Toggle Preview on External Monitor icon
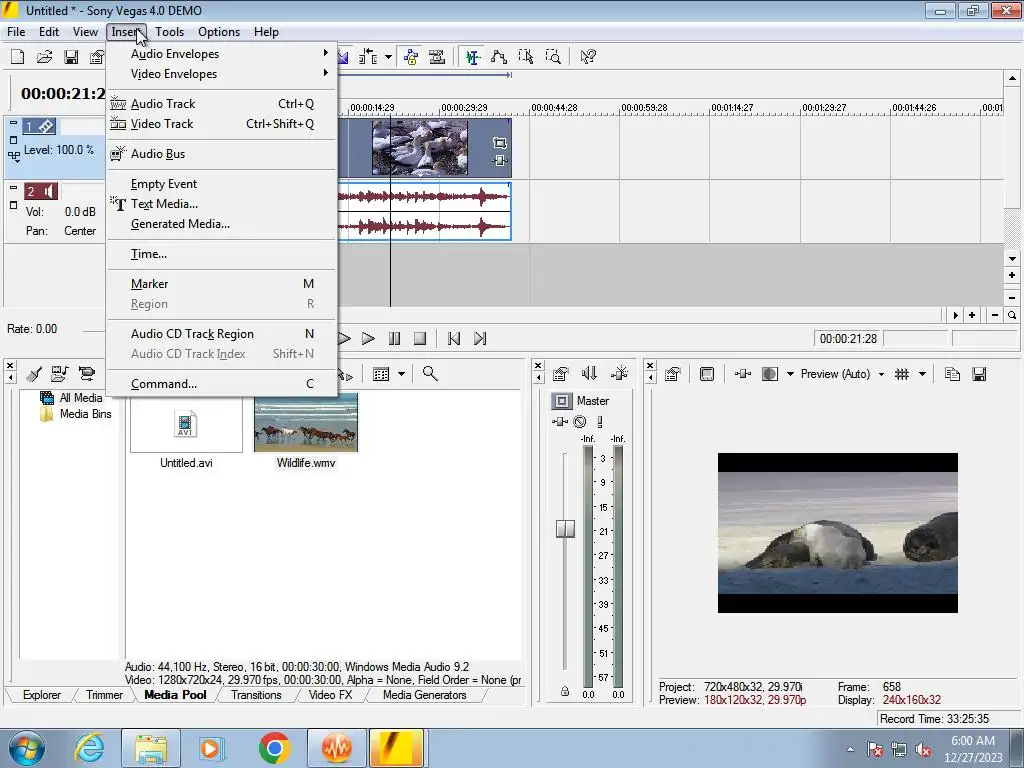This screenshot has height=768, width=1024. point(707,374)
